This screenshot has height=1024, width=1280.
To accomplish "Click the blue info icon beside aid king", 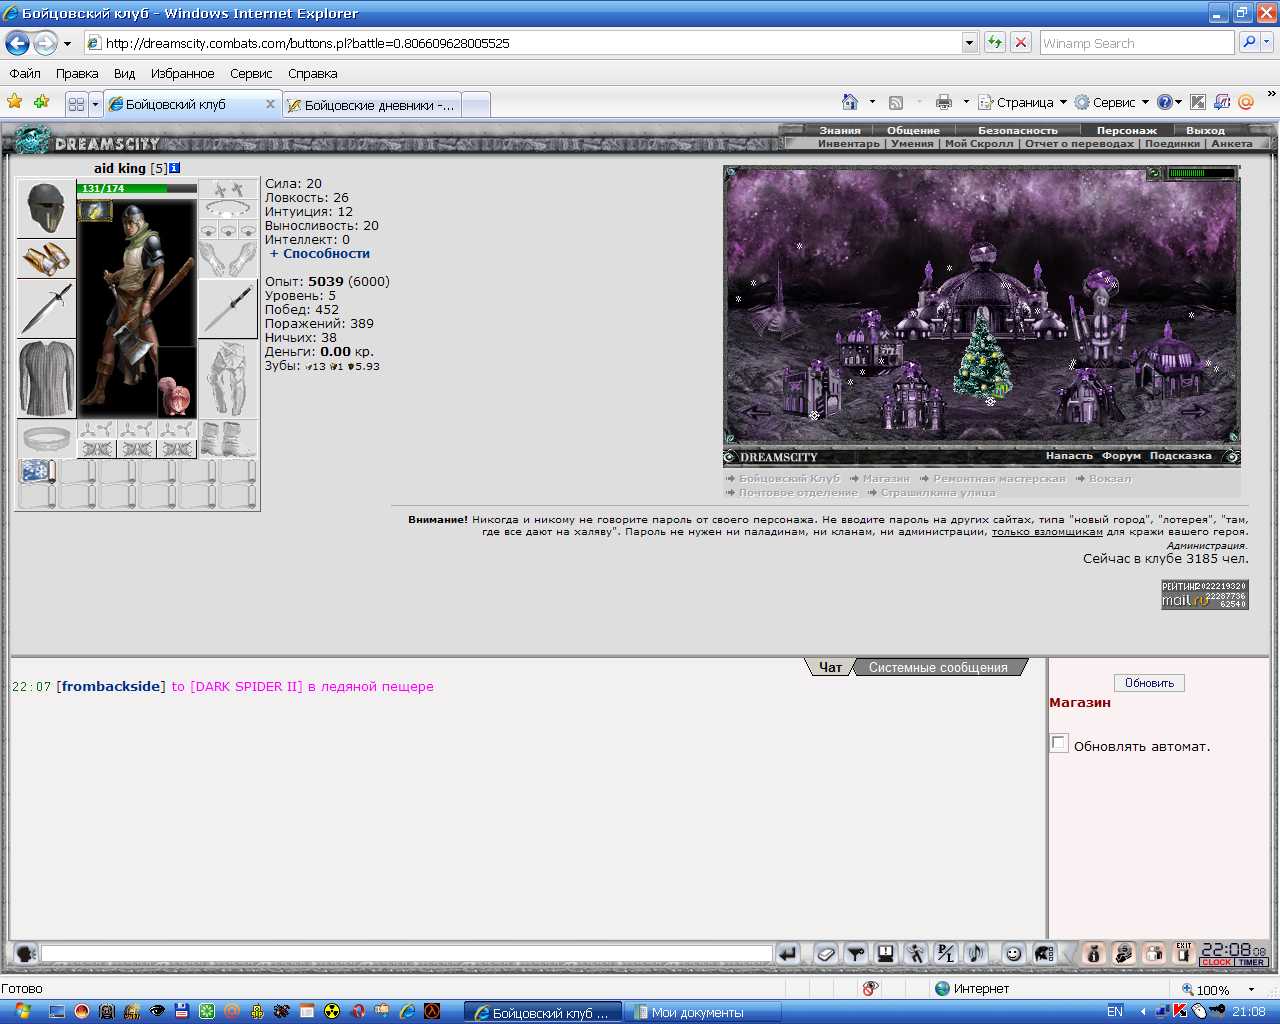I will (175, 168).
